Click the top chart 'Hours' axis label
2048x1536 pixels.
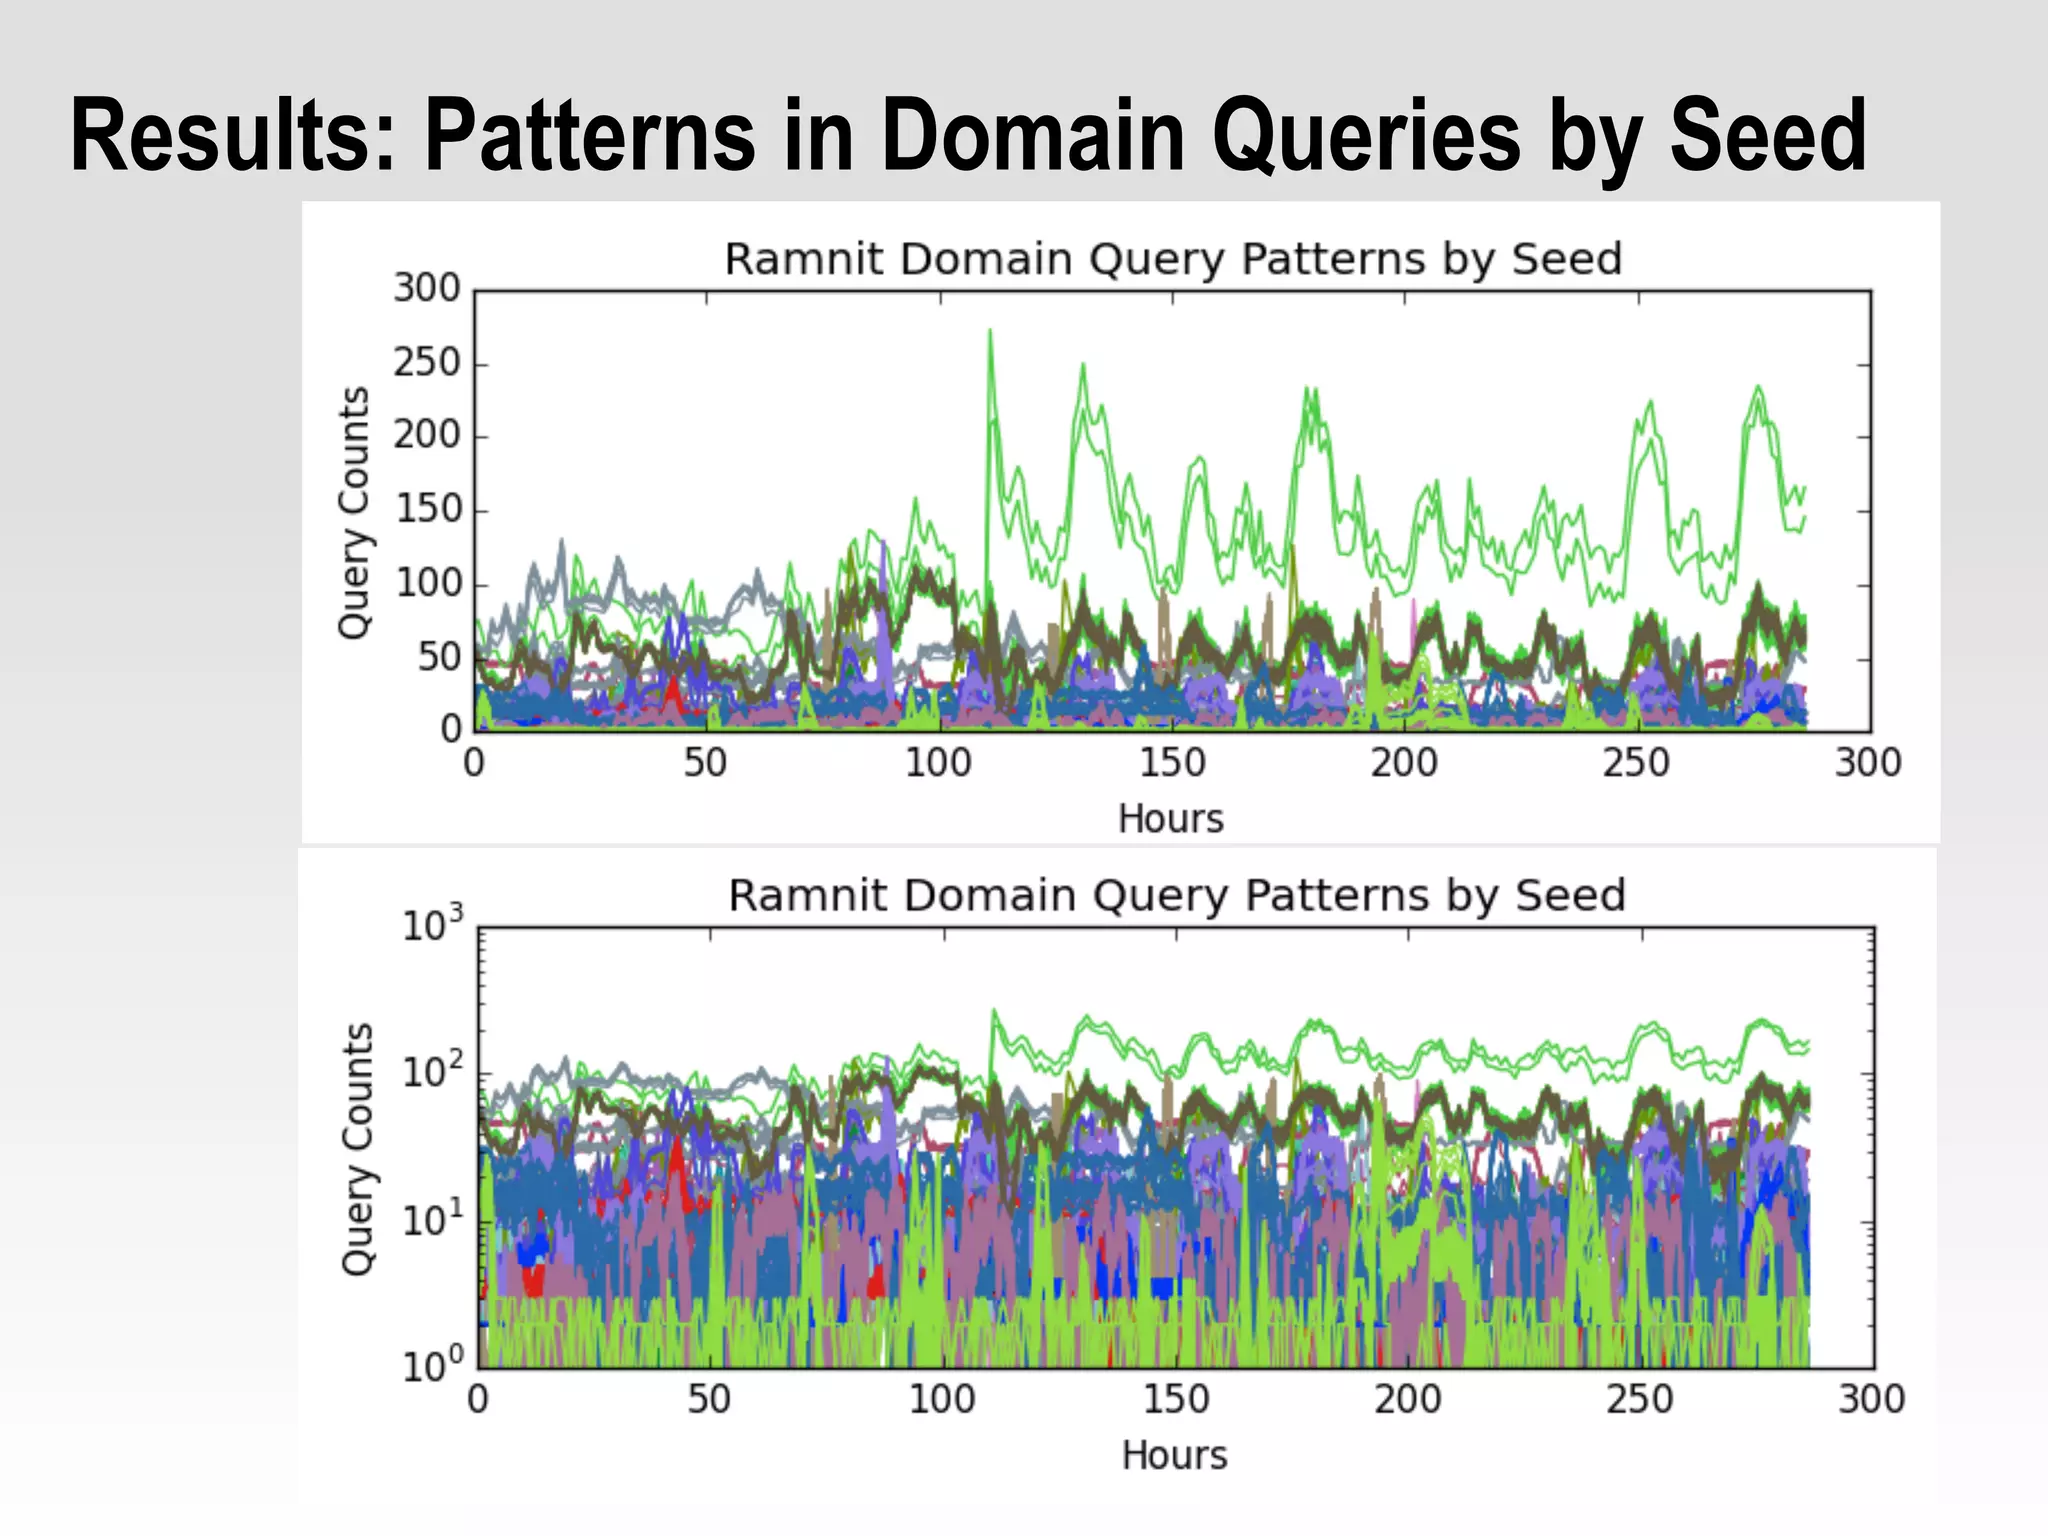(1170, 819)
